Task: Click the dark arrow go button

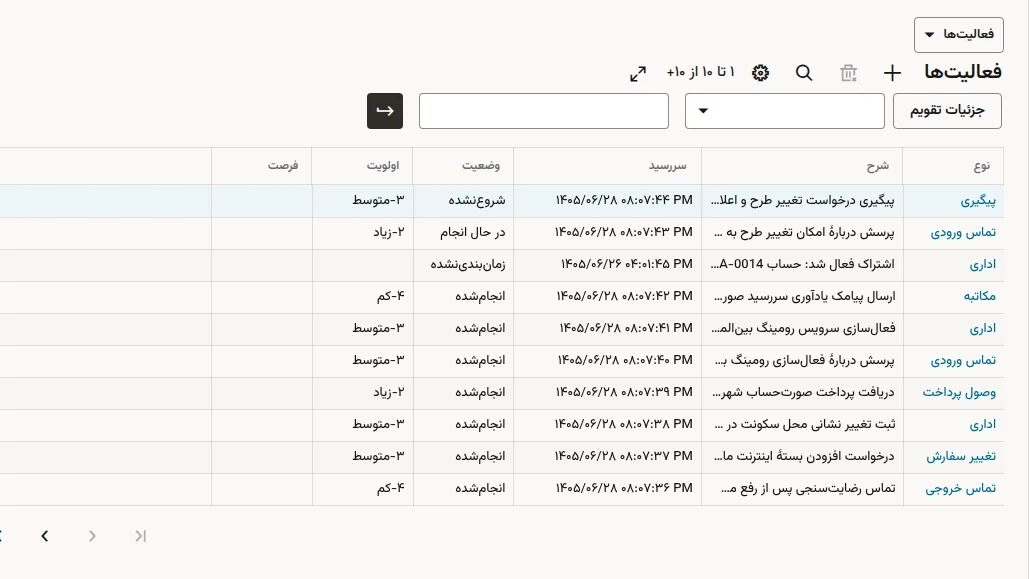Action: click(385, 111)
